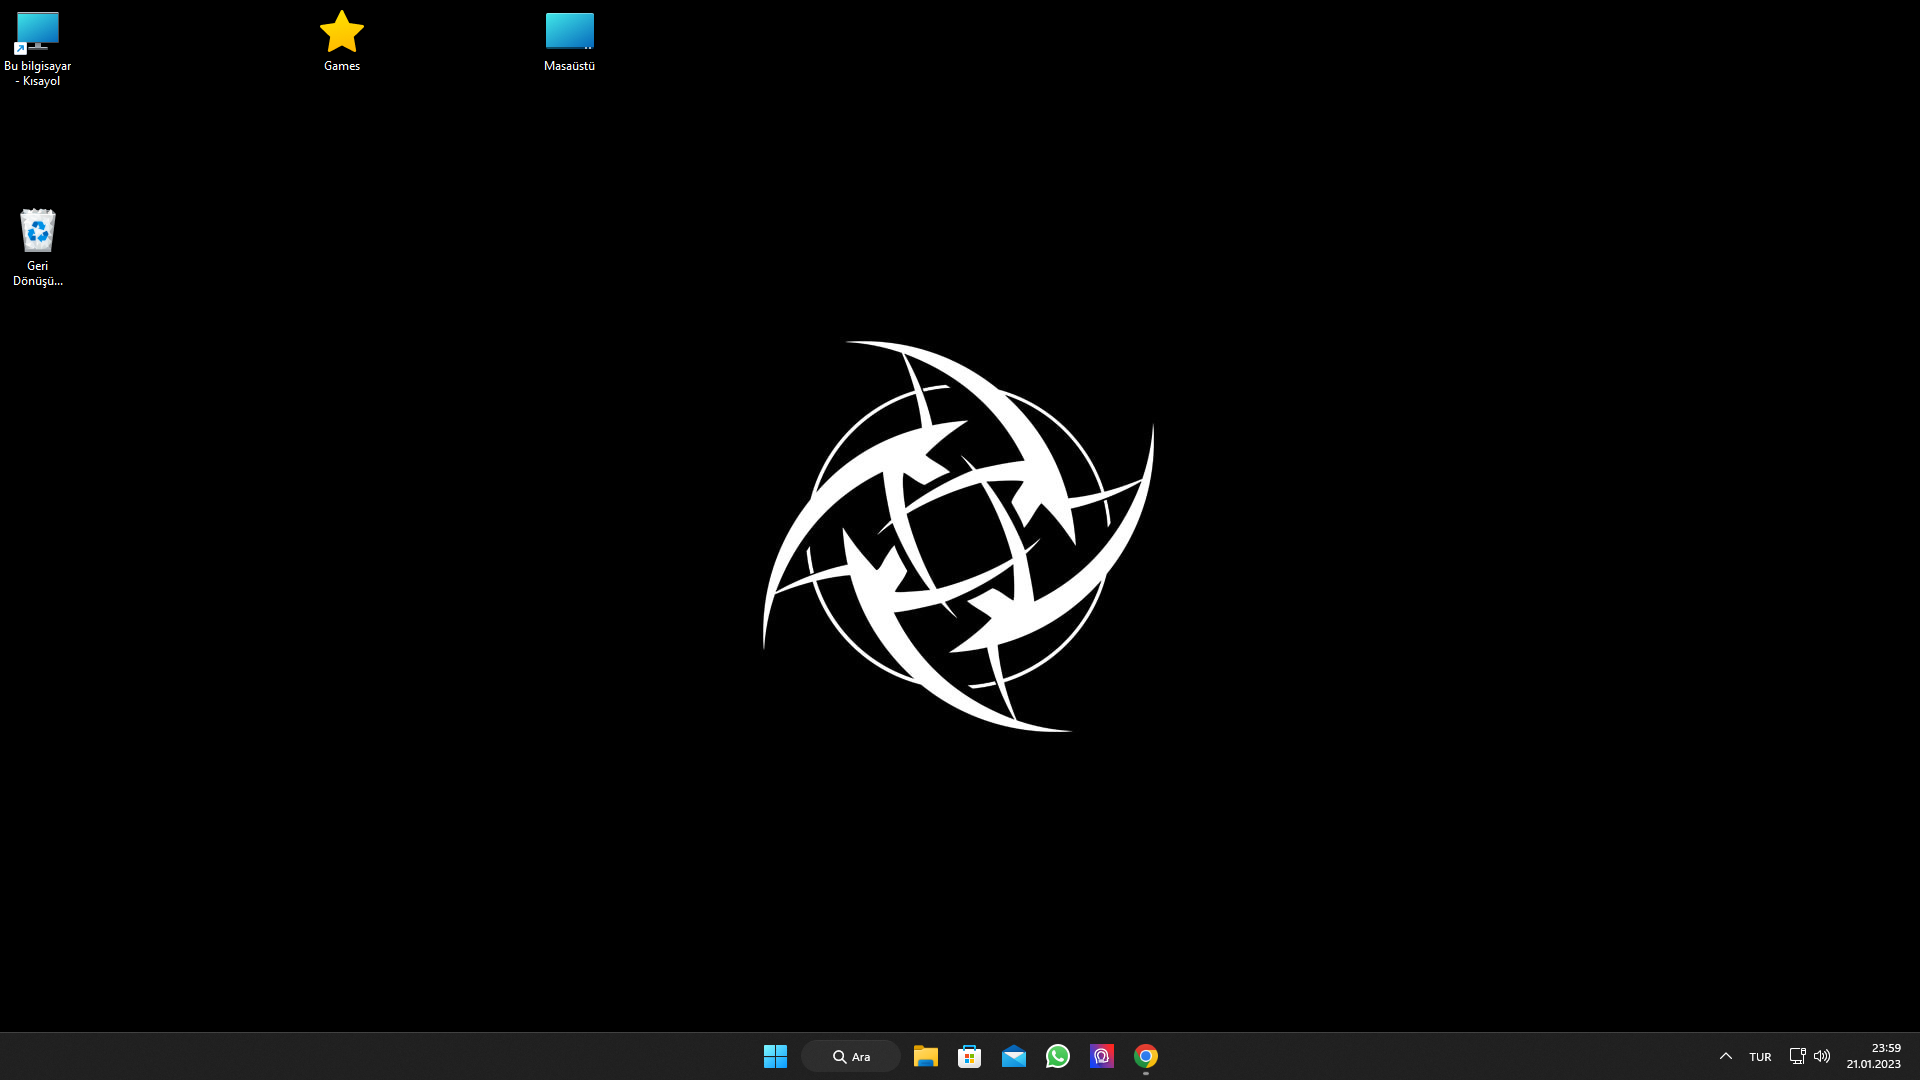Open WhatsApp from the taskbar

click(x=1057, y=1056)
